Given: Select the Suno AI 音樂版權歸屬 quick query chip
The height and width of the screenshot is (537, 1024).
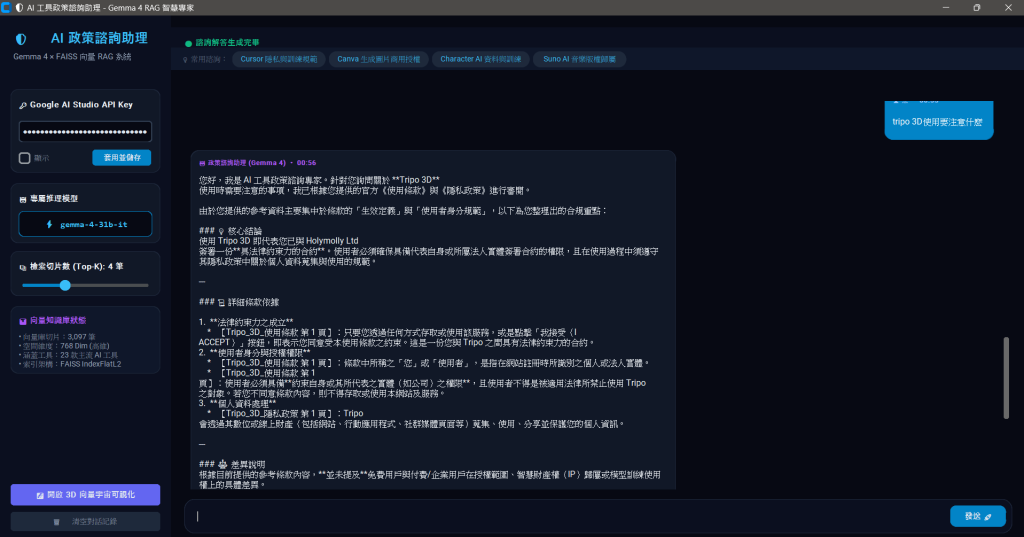Looking at the screenshot, I should pos(579,59).
